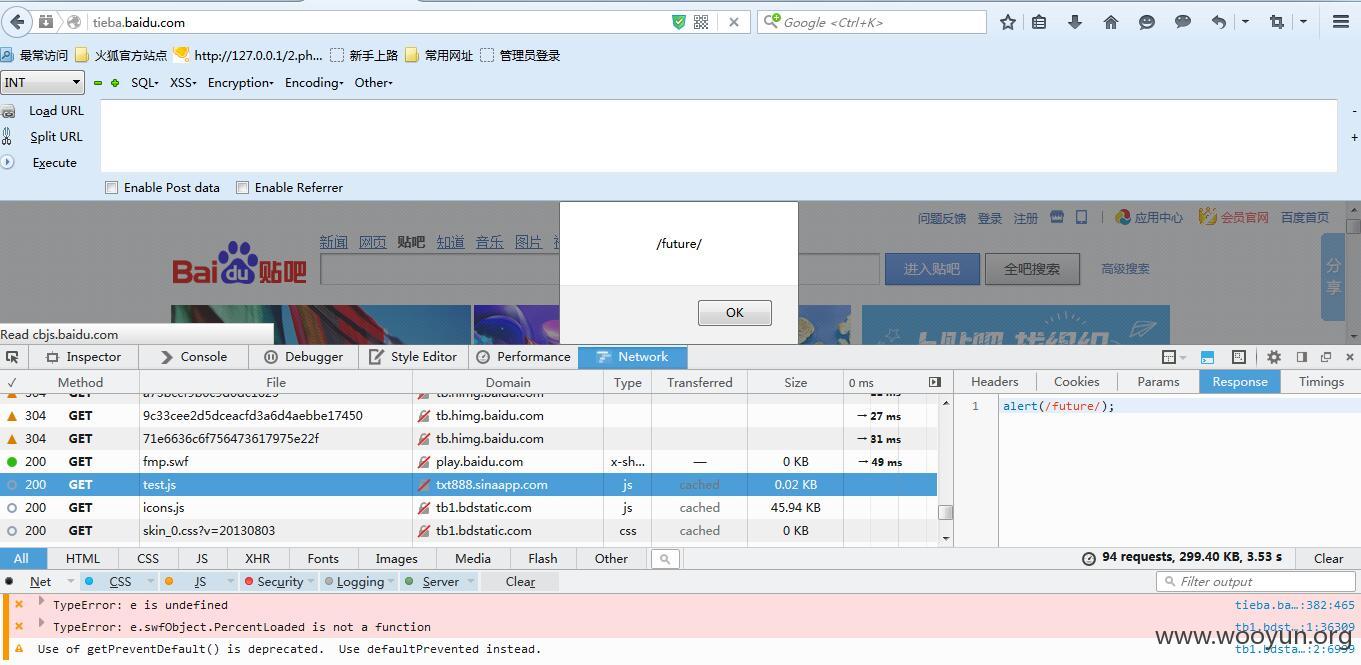Select the test.js request row
1361x665 pixels.
point(468,485)
